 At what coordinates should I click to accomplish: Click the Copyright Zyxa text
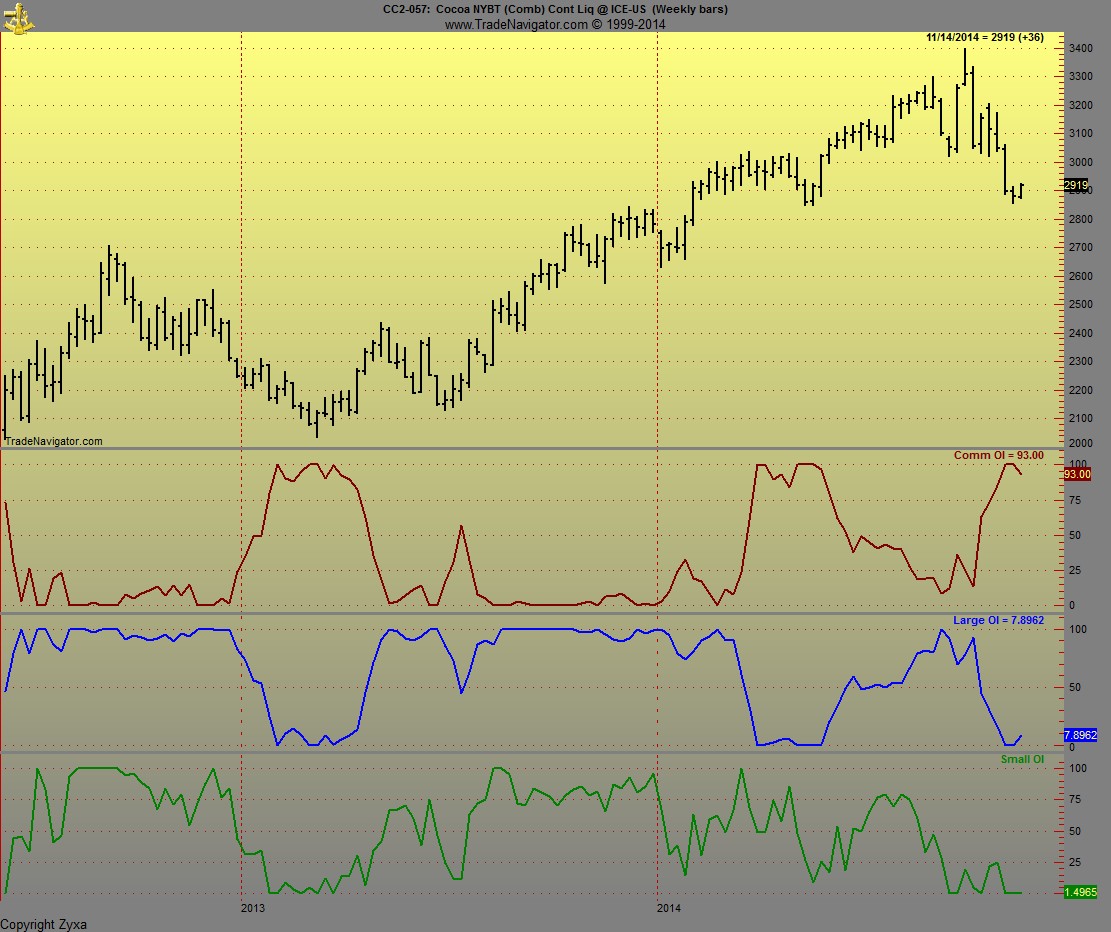44,925
